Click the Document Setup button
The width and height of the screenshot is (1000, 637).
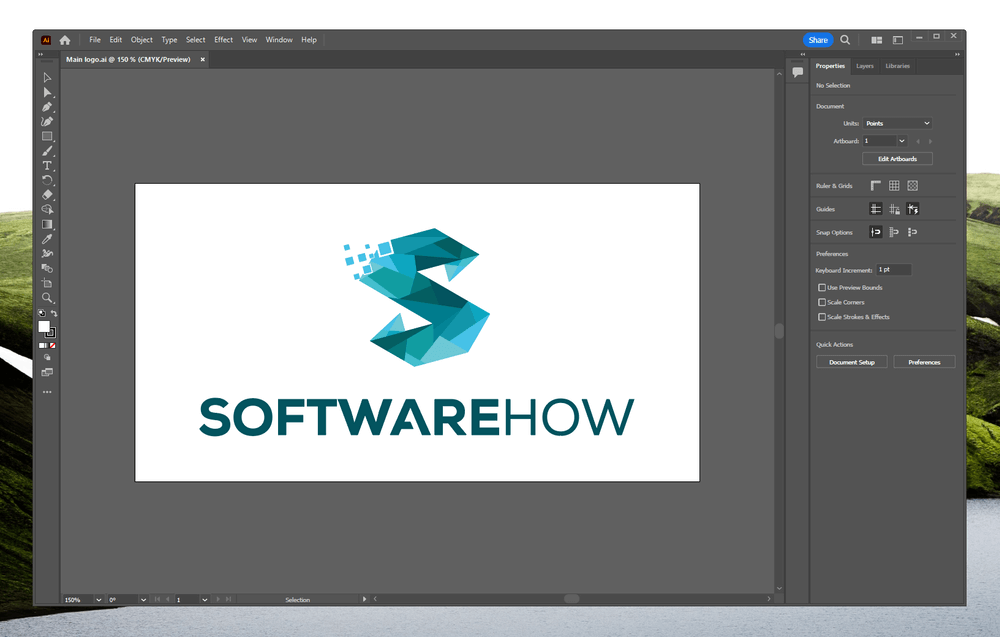(851, 362)
